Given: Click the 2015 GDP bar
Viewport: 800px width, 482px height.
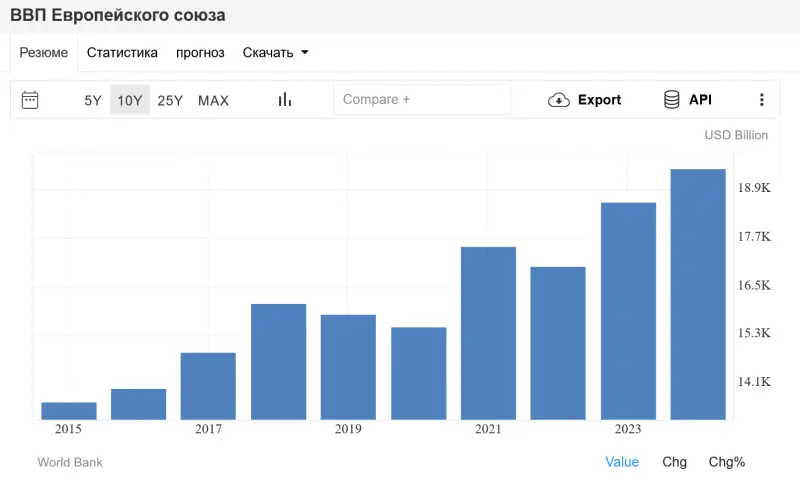Looking at the screenshot, I should point(69,411).
